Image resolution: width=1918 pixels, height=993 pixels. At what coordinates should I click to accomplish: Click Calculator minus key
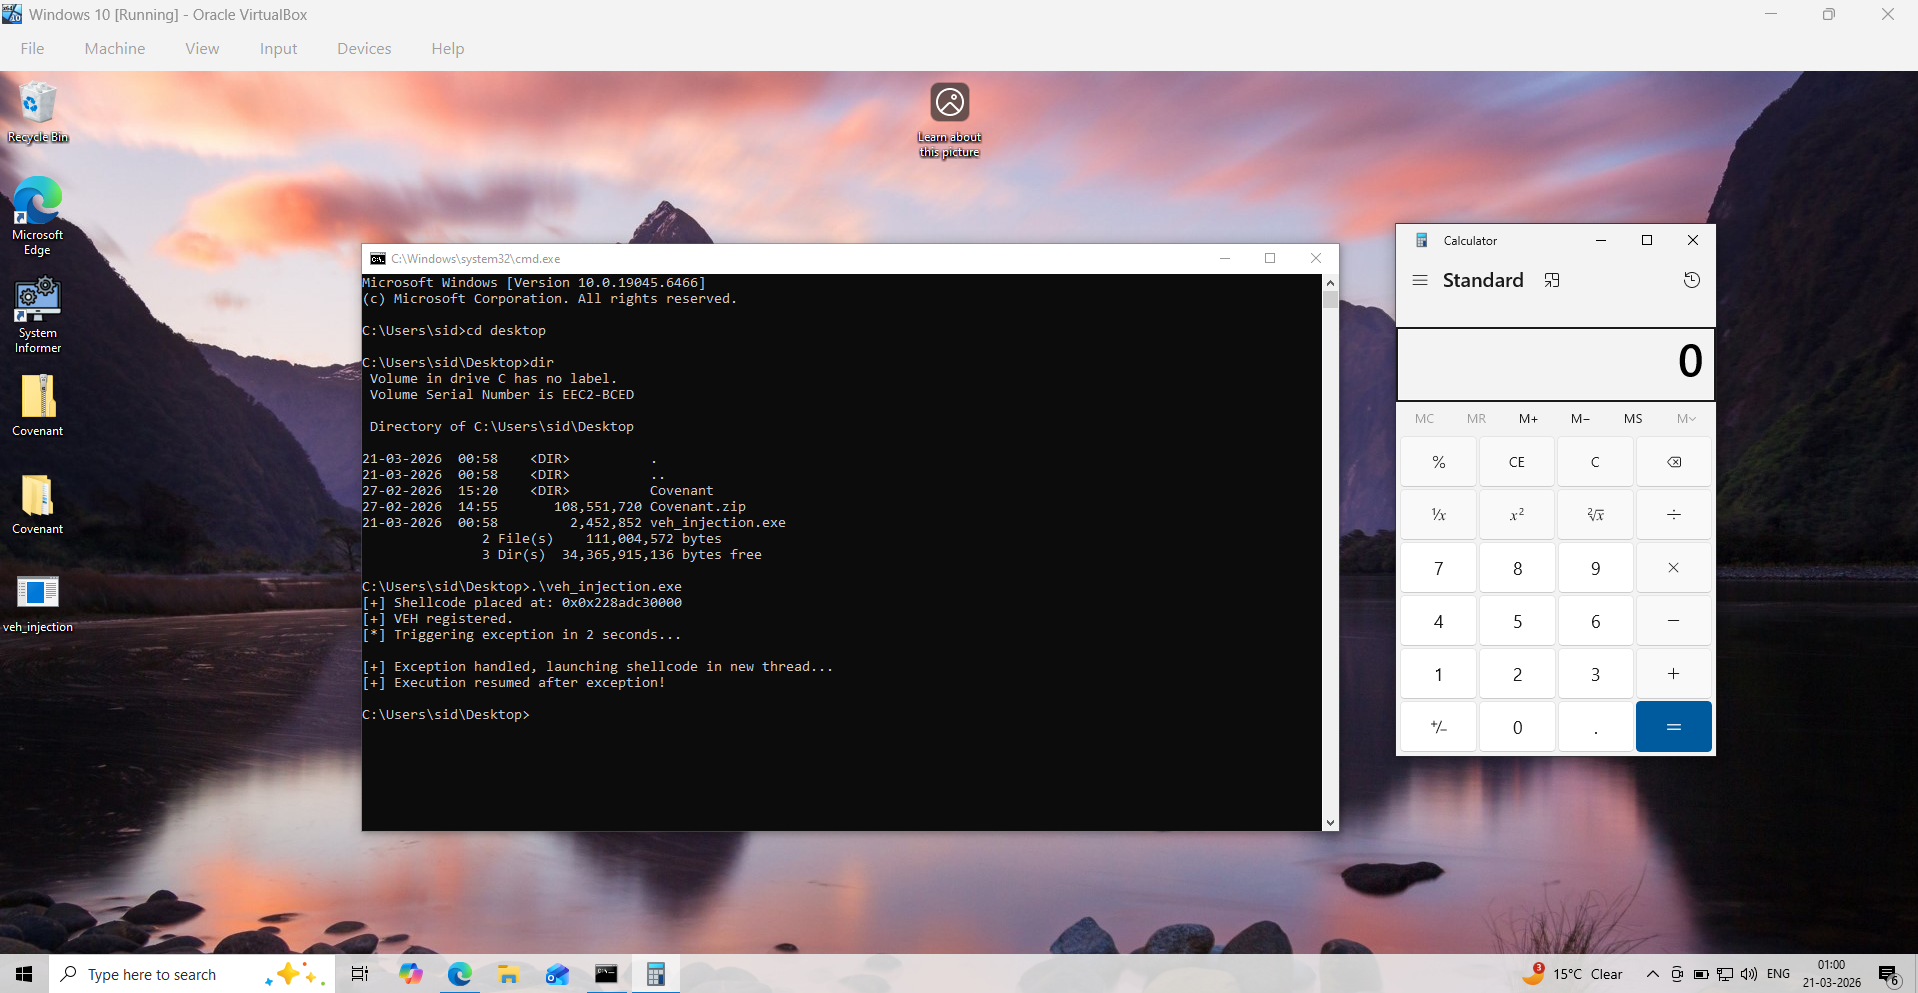(x=1674, y=621)
